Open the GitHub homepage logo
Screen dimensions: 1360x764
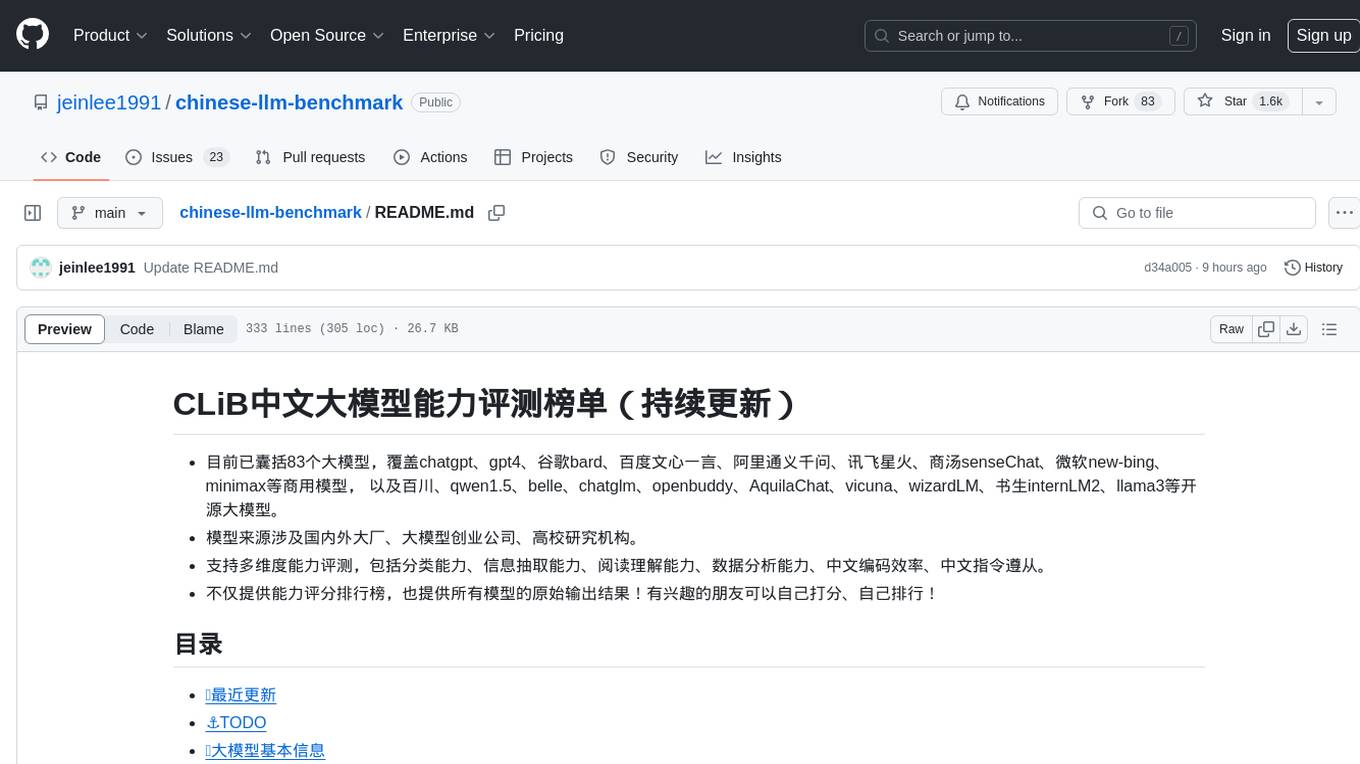pyautogui.click(x=32, y=35)
